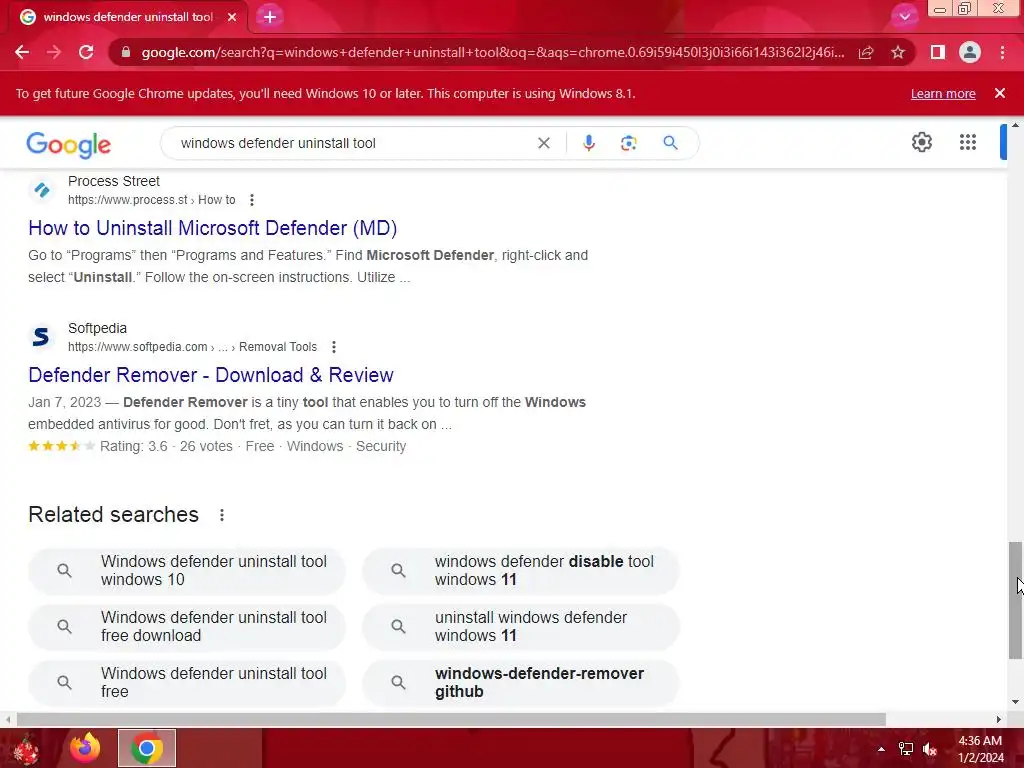Open the tab search dropdown arrow
Screen dimensions: 1024x768
tap(904, 17)
